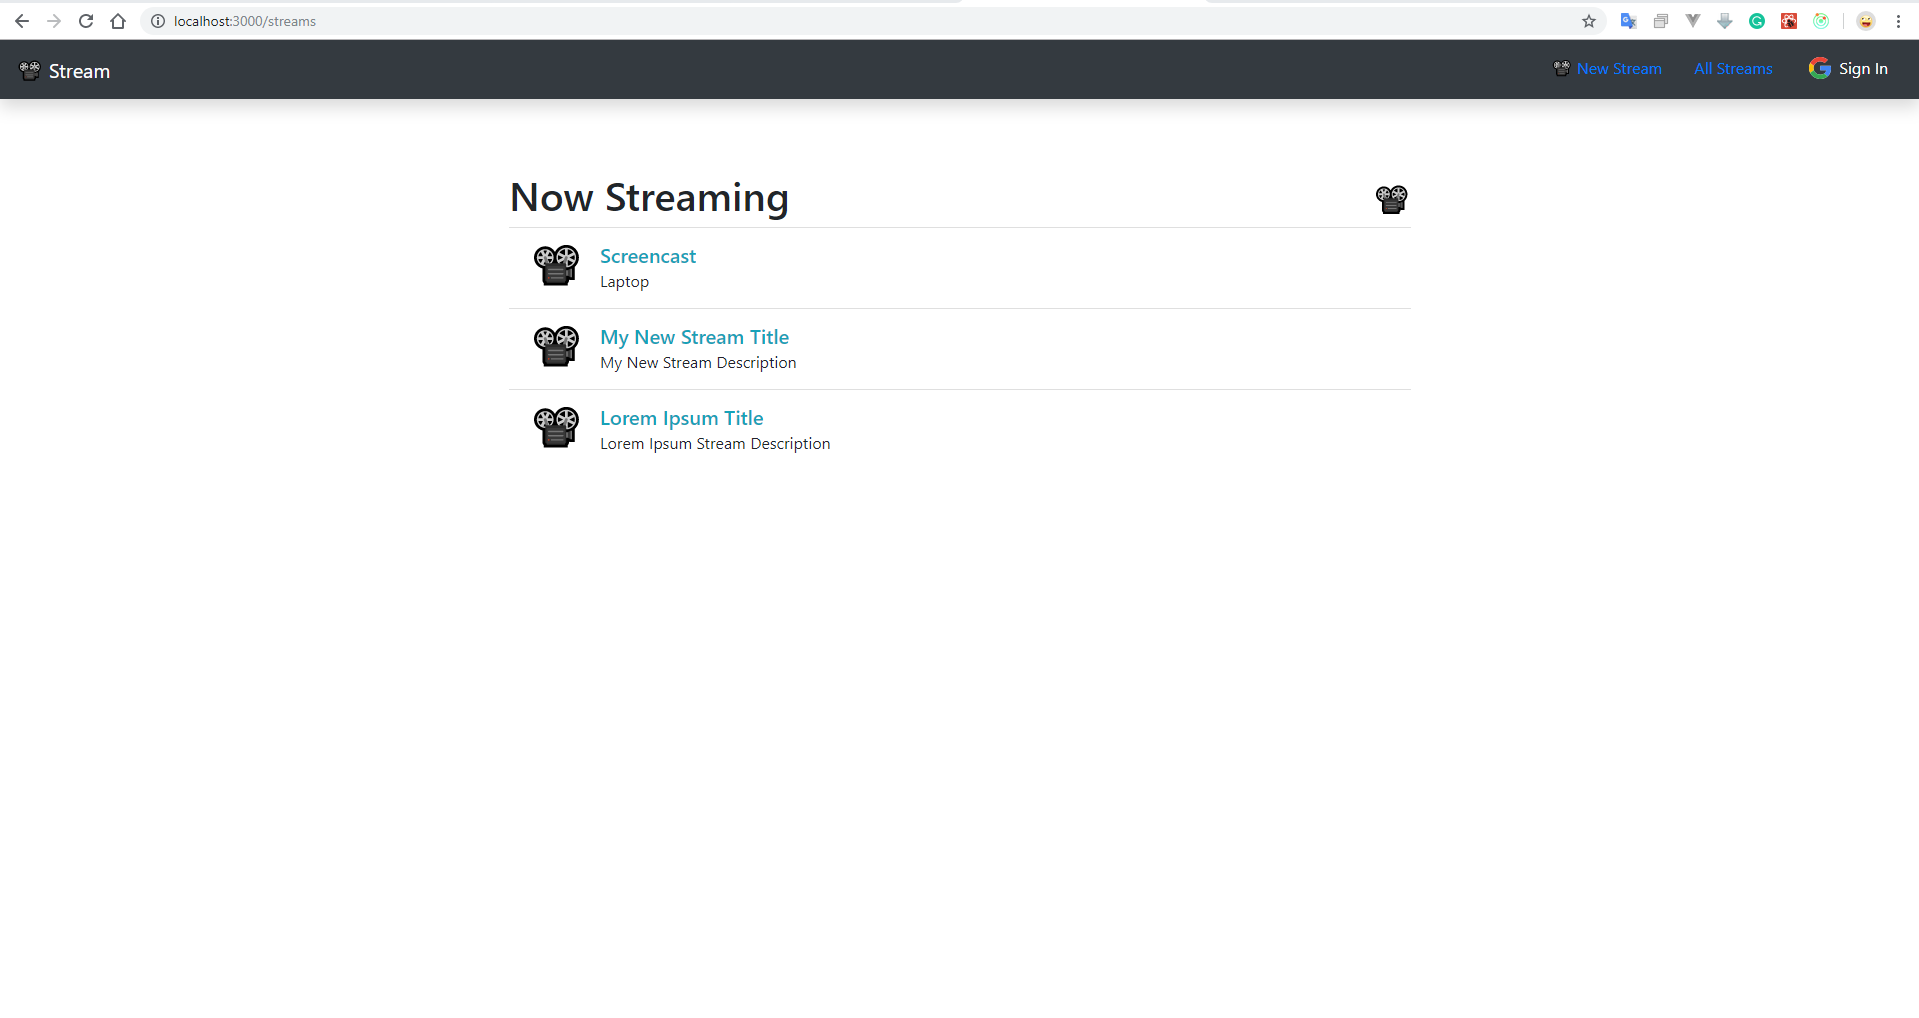Click the Now Streaming heading

(649, 198)
